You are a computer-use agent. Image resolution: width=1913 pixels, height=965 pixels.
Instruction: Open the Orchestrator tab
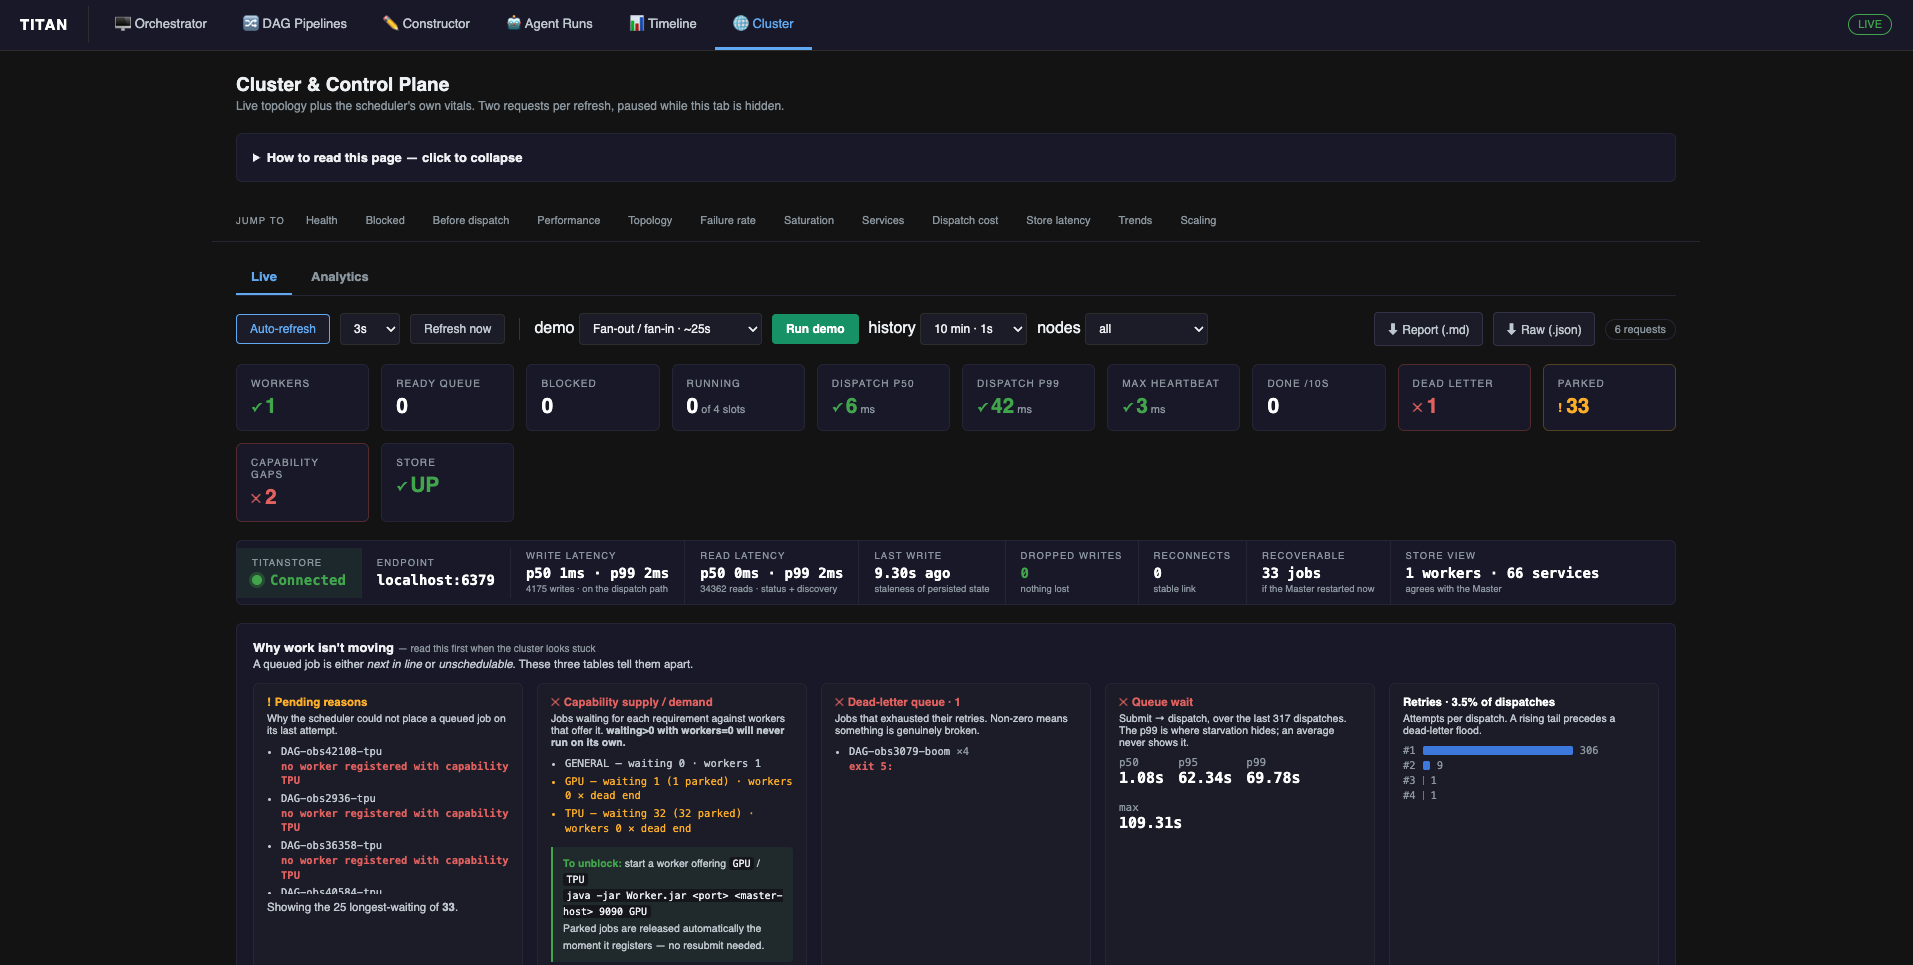coord(161,24)
